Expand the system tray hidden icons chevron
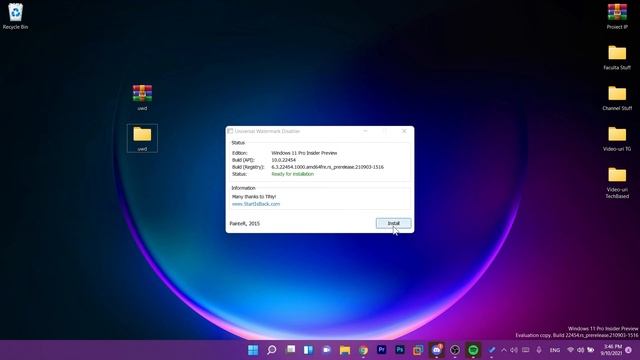 tap(504, 350)
